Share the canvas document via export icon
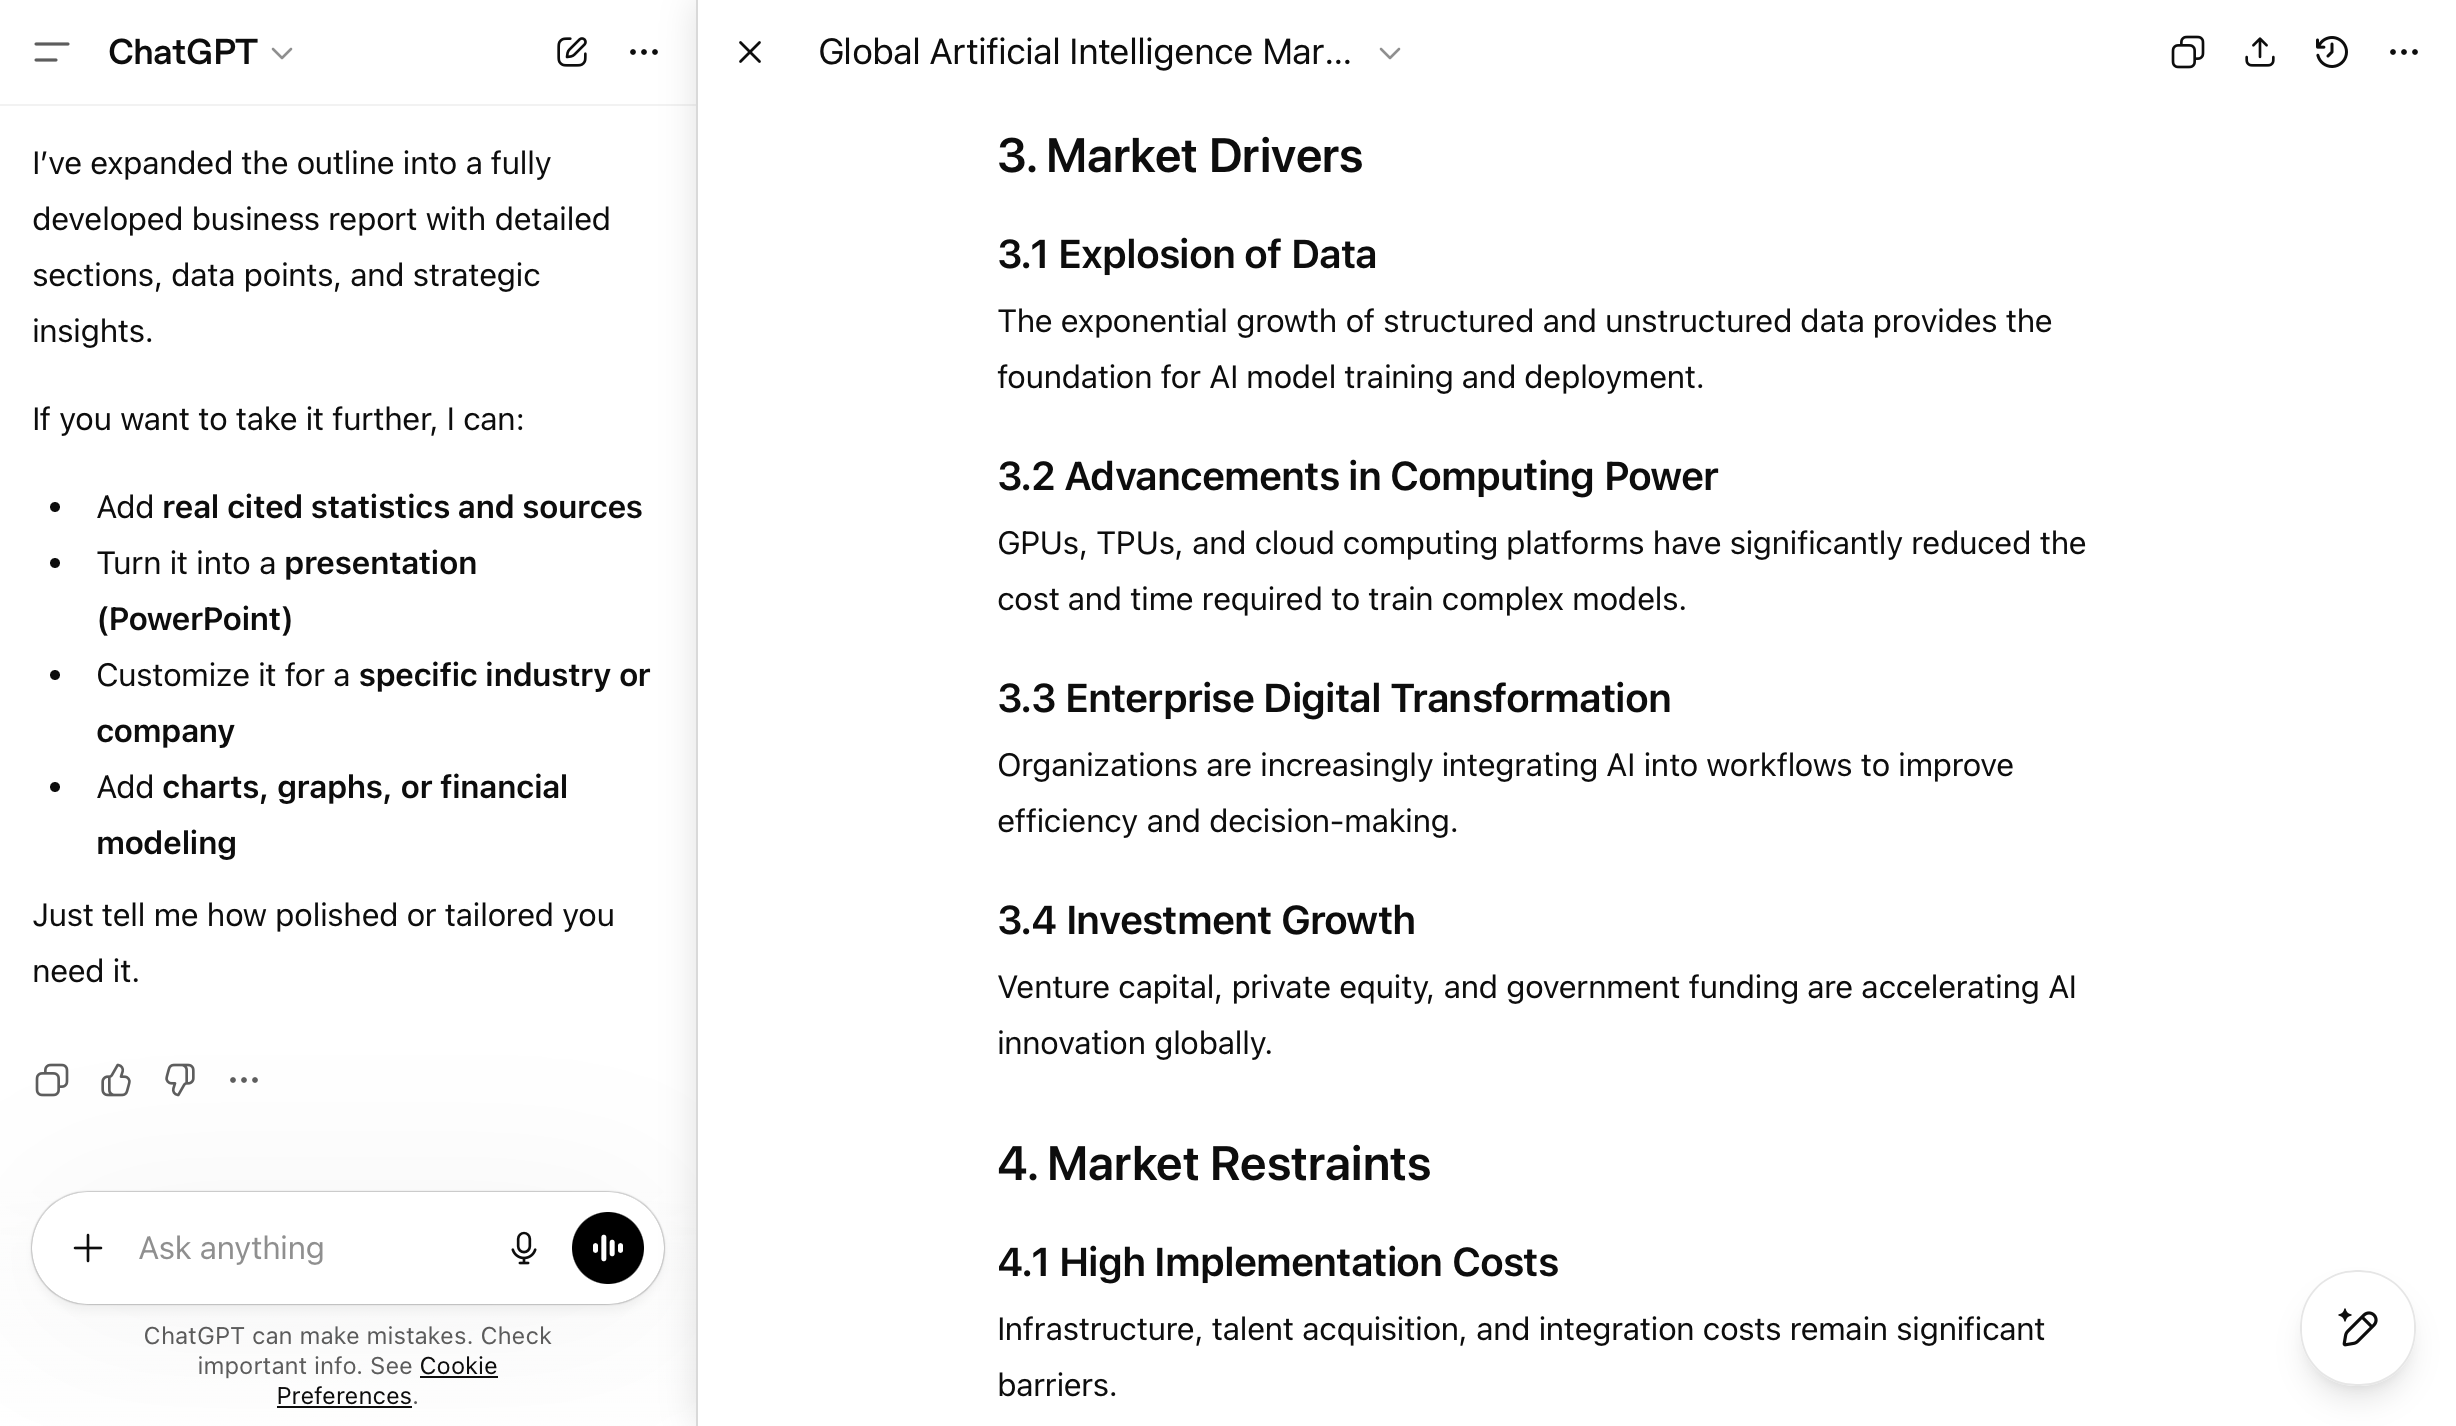Image resolution: width=2456 pixels, height=1426 pixels. coord(2259,52)
